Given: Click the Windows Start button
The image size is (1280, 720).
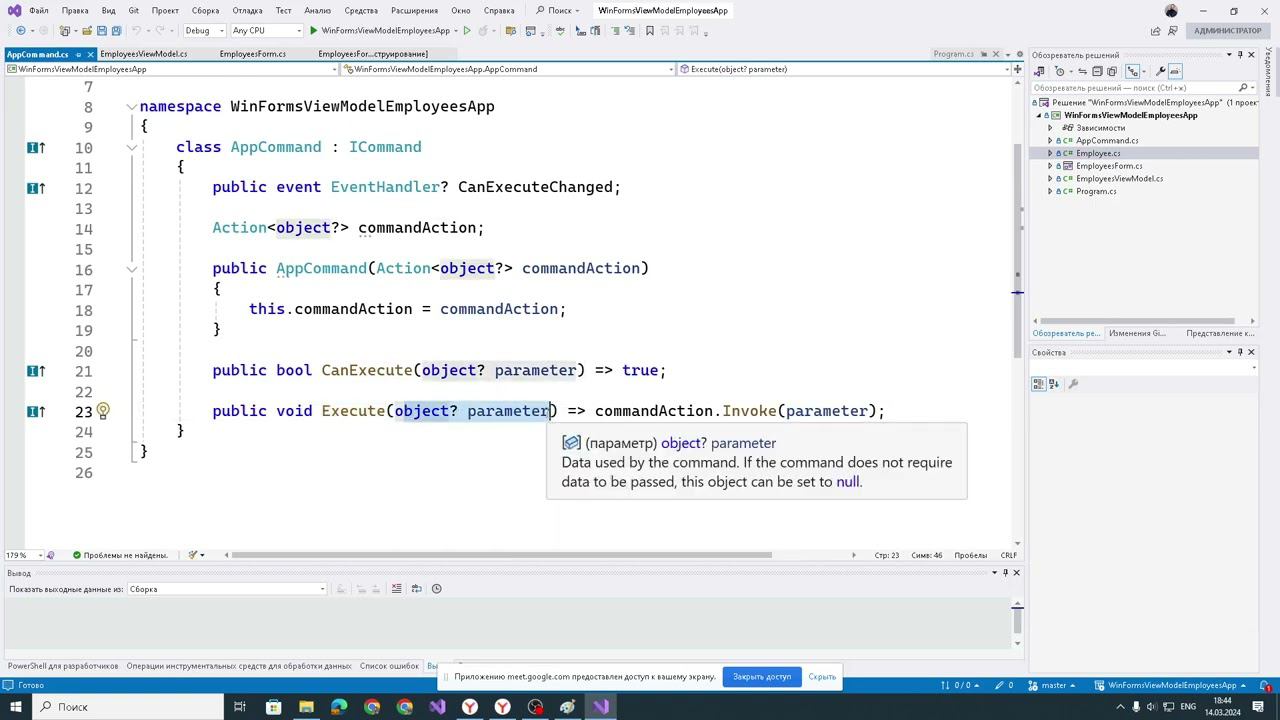Looking at the screenshot, I should tap(15, 707).
